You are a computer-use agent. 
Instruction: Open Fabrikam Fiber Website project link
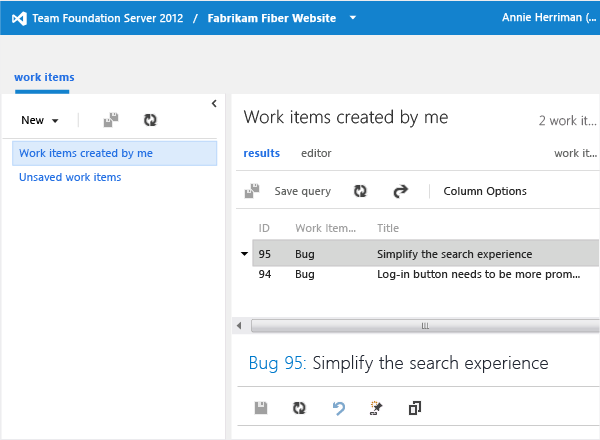click(272, 18)
